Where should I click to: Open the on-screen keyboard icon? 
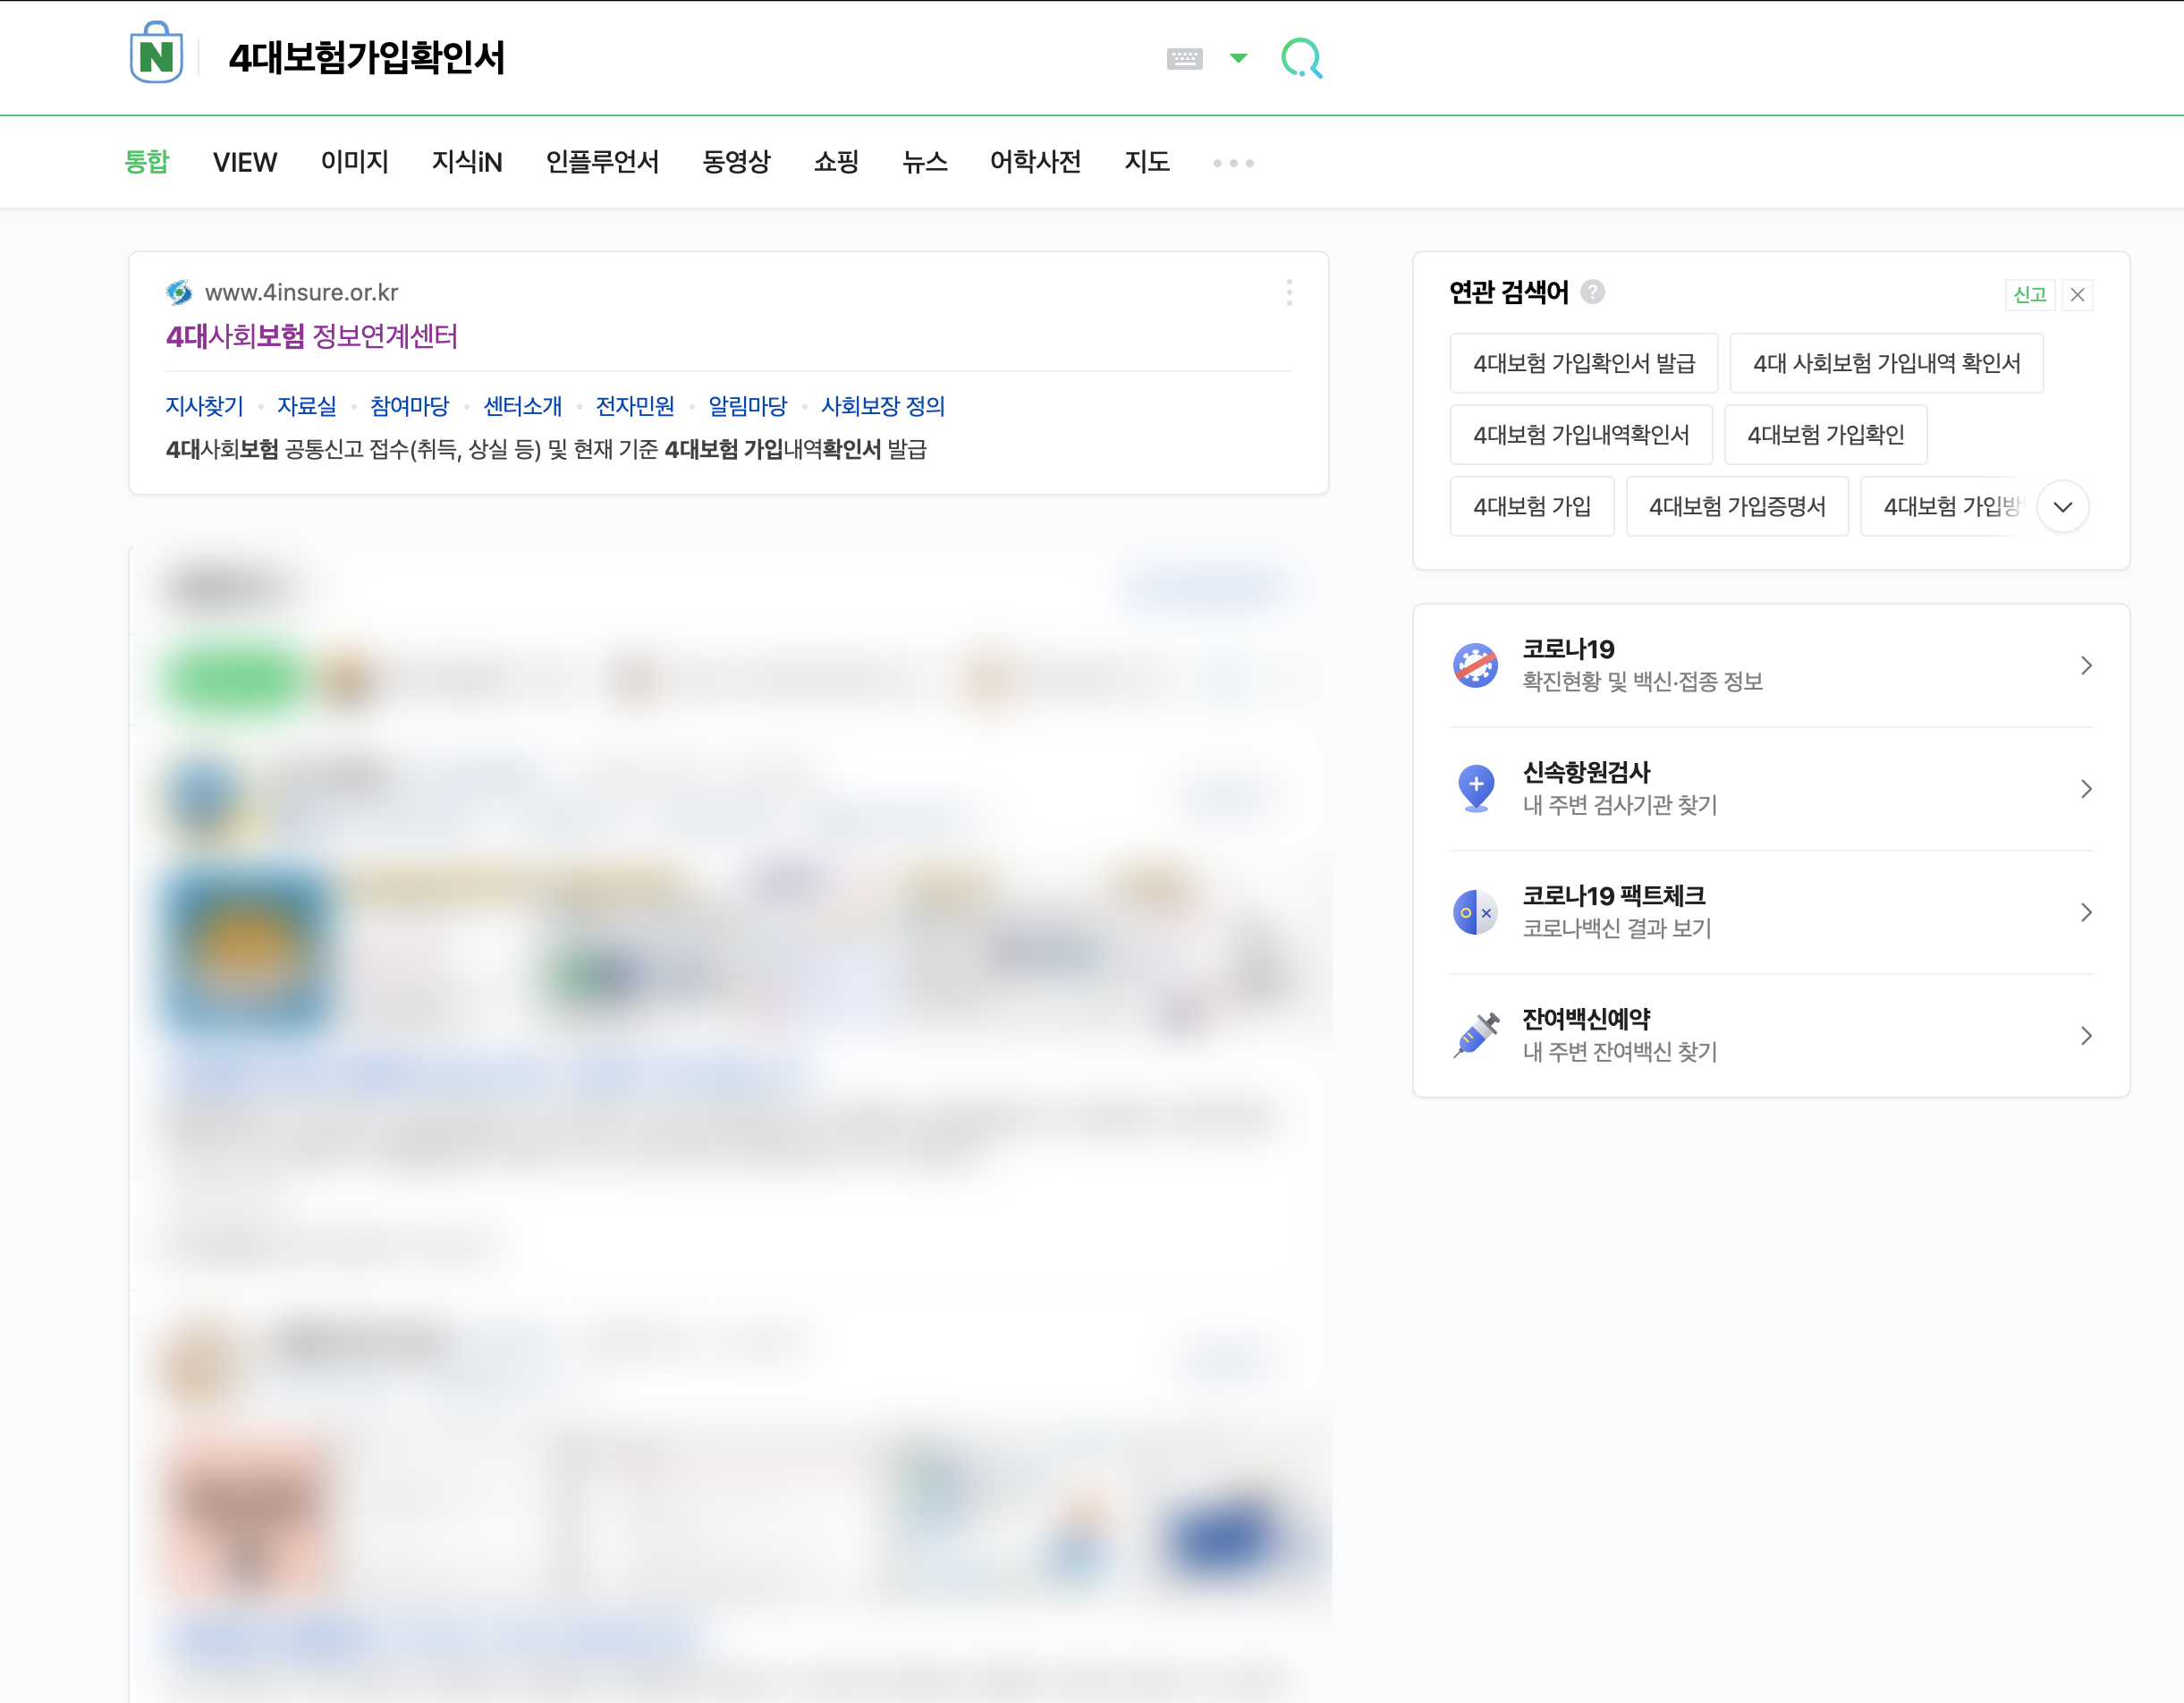[1184, 58]
